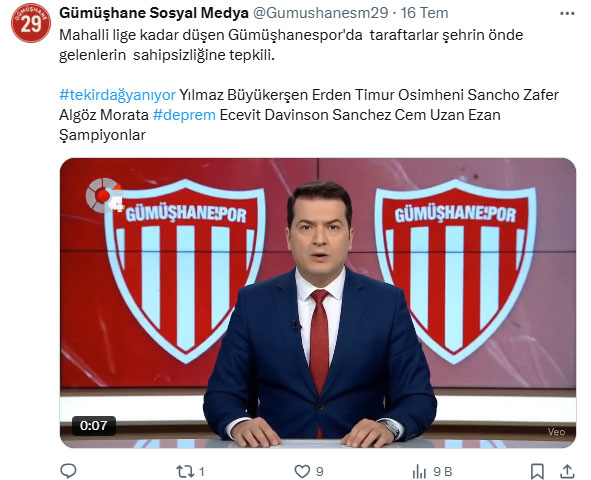Click the like count of 9

(x=320, y=472)
